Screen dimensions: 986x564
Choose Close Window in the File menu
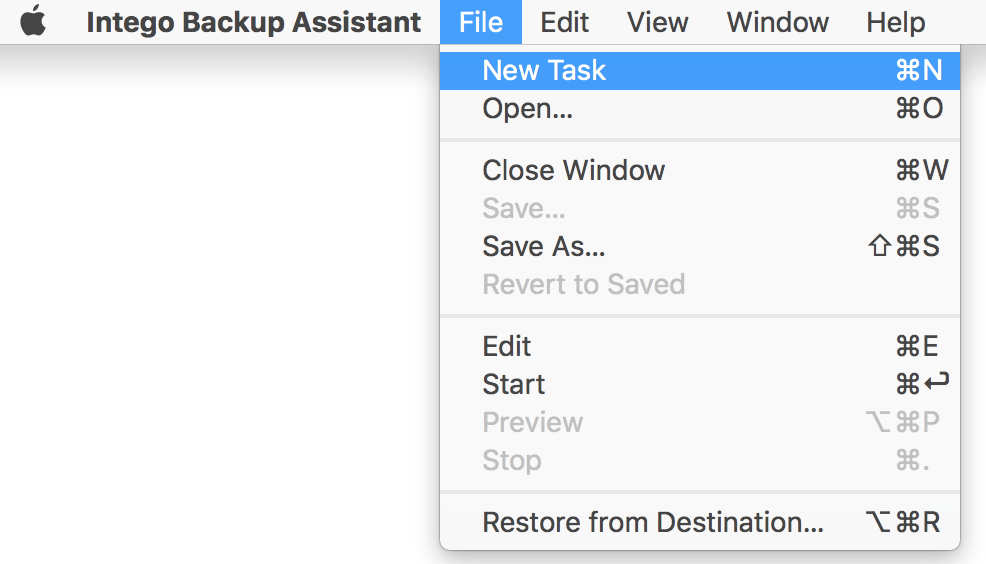pos(700,170)
